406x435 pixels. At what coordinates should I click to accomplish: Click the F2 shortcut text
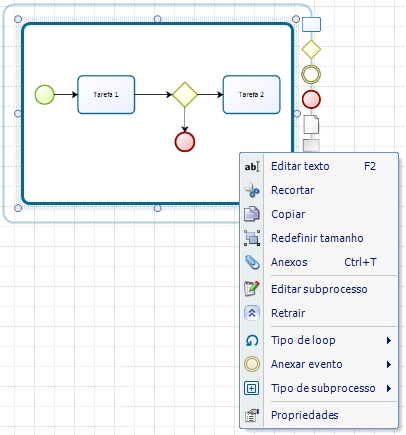tap(370, 166)
